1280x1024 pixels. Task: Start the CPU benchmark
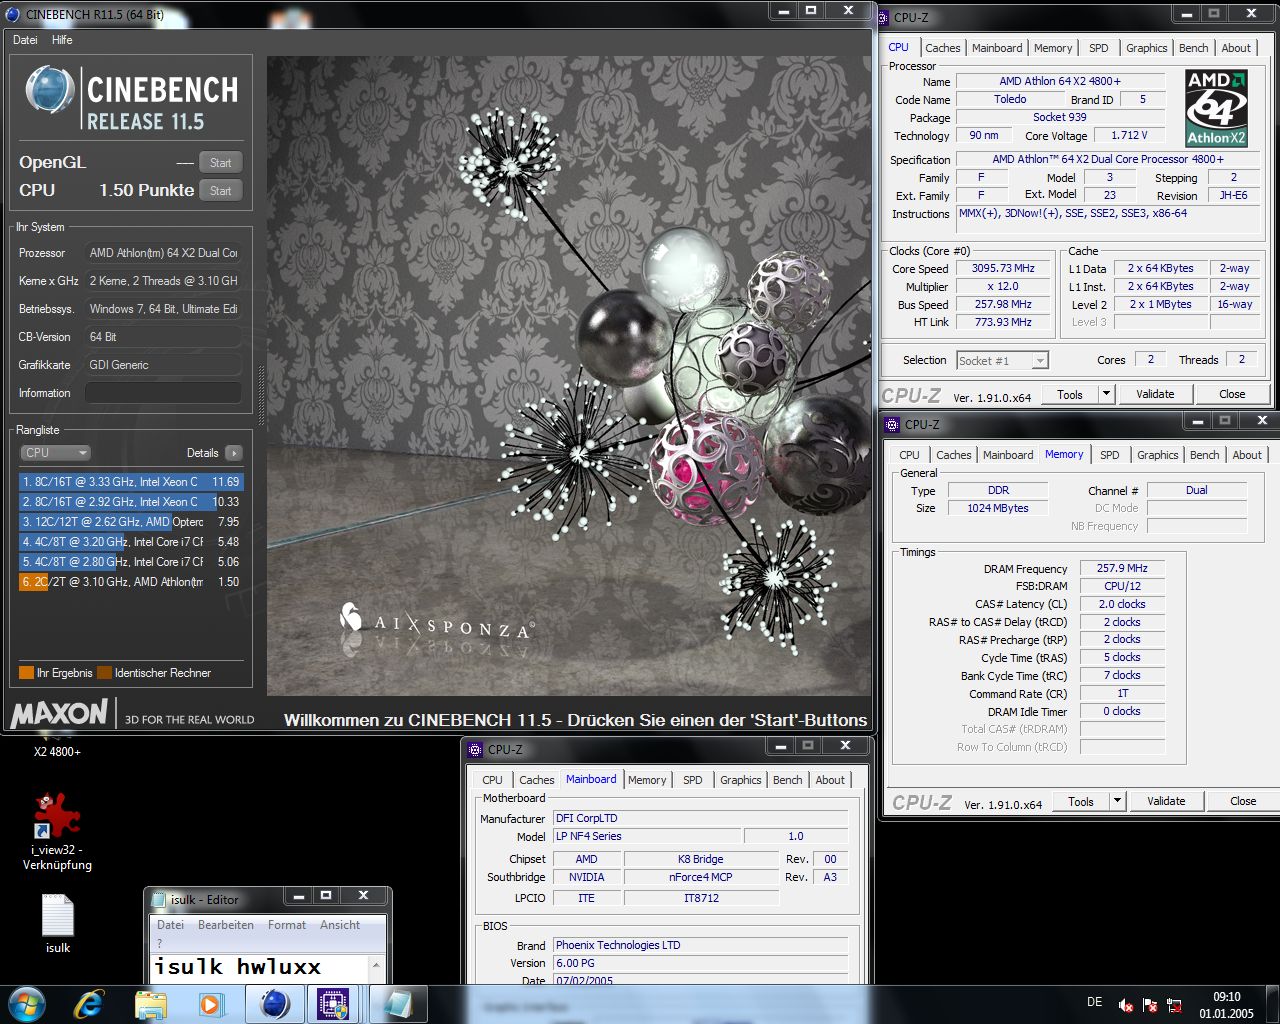point(221,191)
